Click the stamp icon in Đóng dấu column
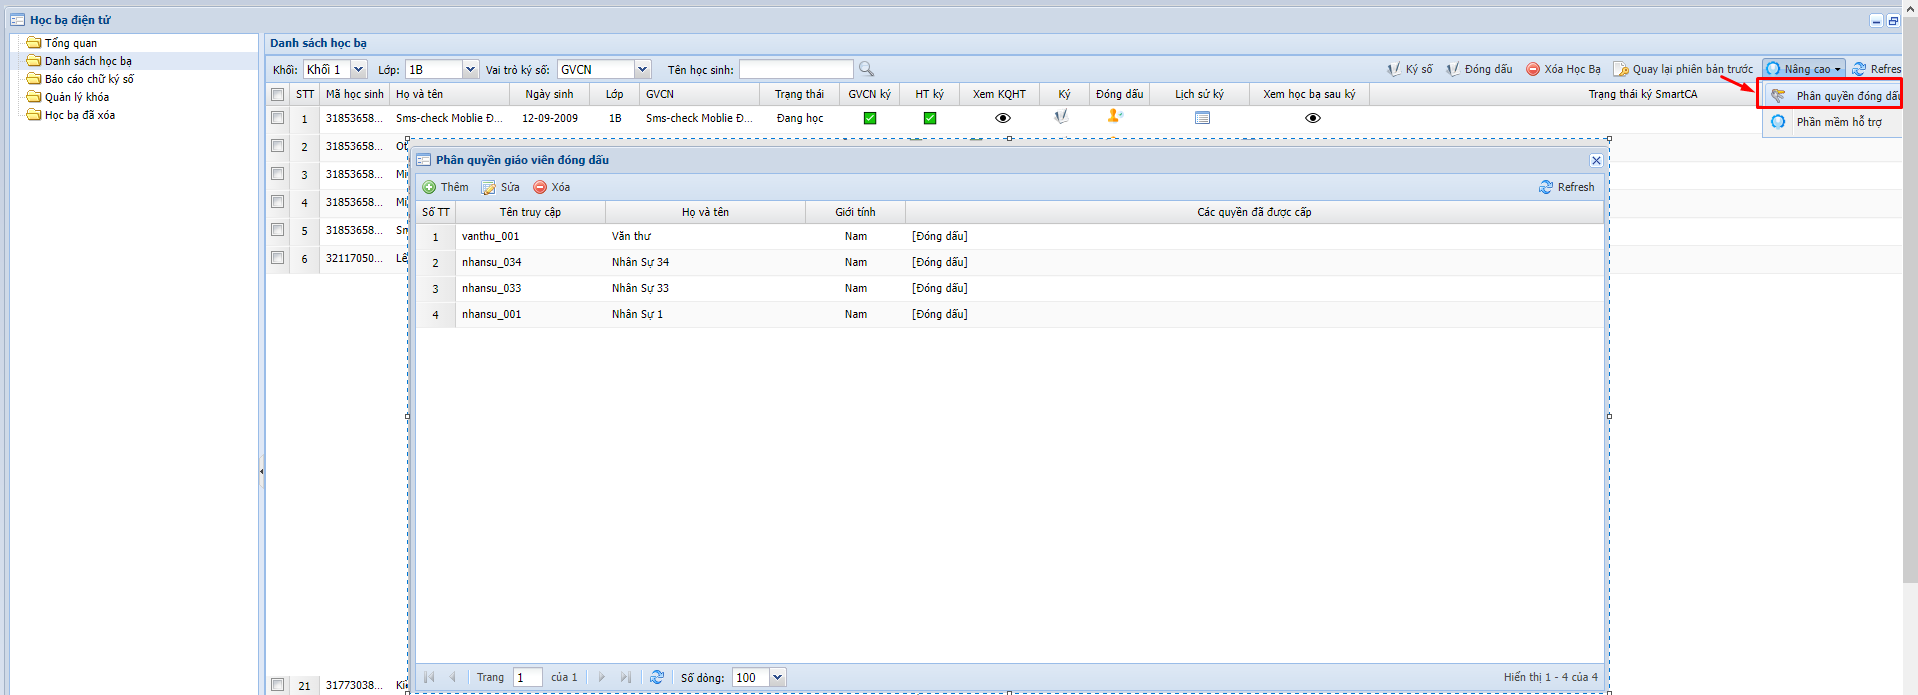The image size is (1918, 695). pyautogui.click(x=1114, y=117)
